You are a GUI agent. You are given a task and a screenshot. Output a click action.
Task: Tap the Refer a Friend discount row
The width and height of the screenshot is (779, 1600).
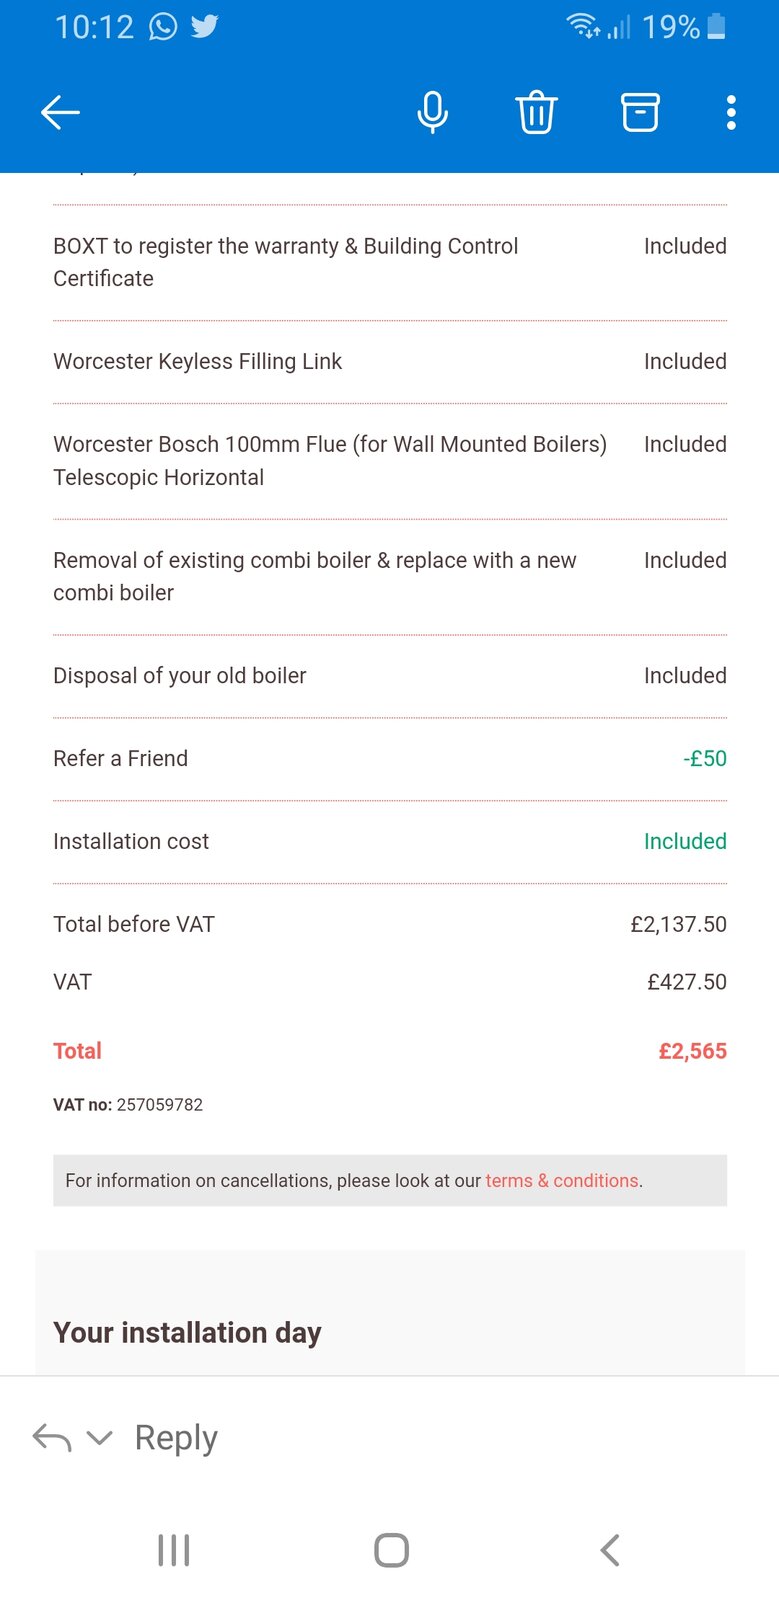point(389,759)
